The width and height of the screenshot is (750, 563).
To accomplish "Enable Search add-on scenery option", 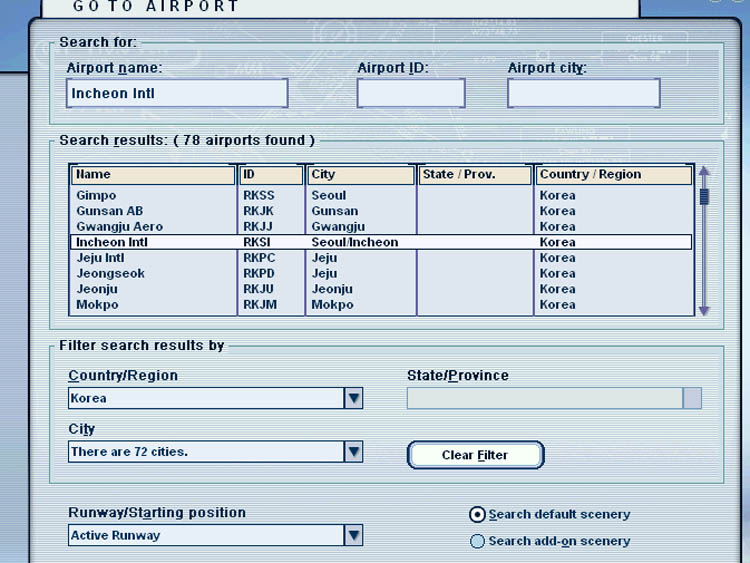I will point(478,541).
